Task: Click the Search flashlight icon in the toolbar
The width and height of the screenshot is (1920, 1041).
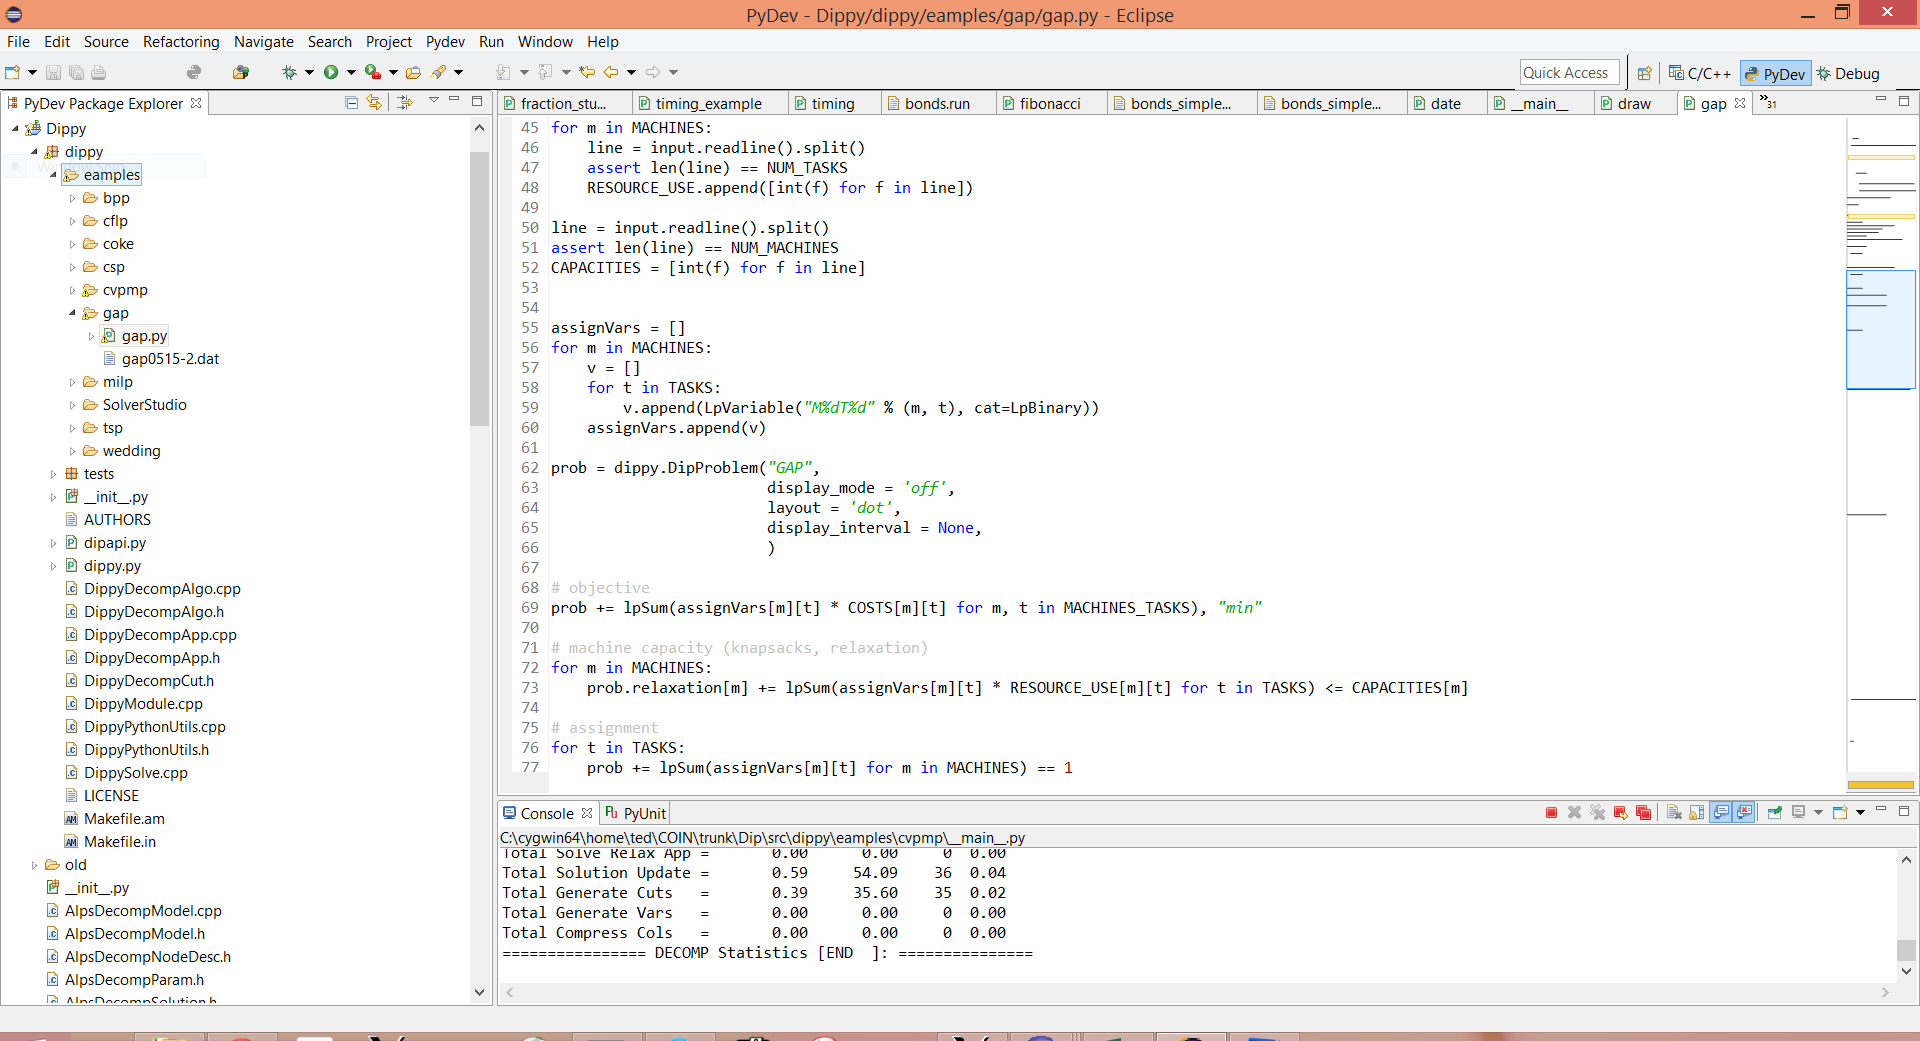Action: [438, 72]
